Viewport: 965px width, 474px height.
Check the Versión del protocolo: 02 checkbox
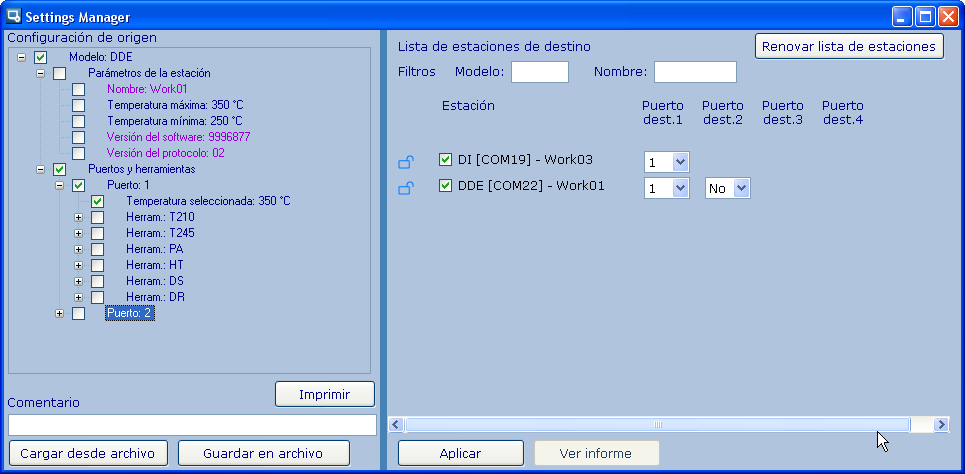[79, 153]
